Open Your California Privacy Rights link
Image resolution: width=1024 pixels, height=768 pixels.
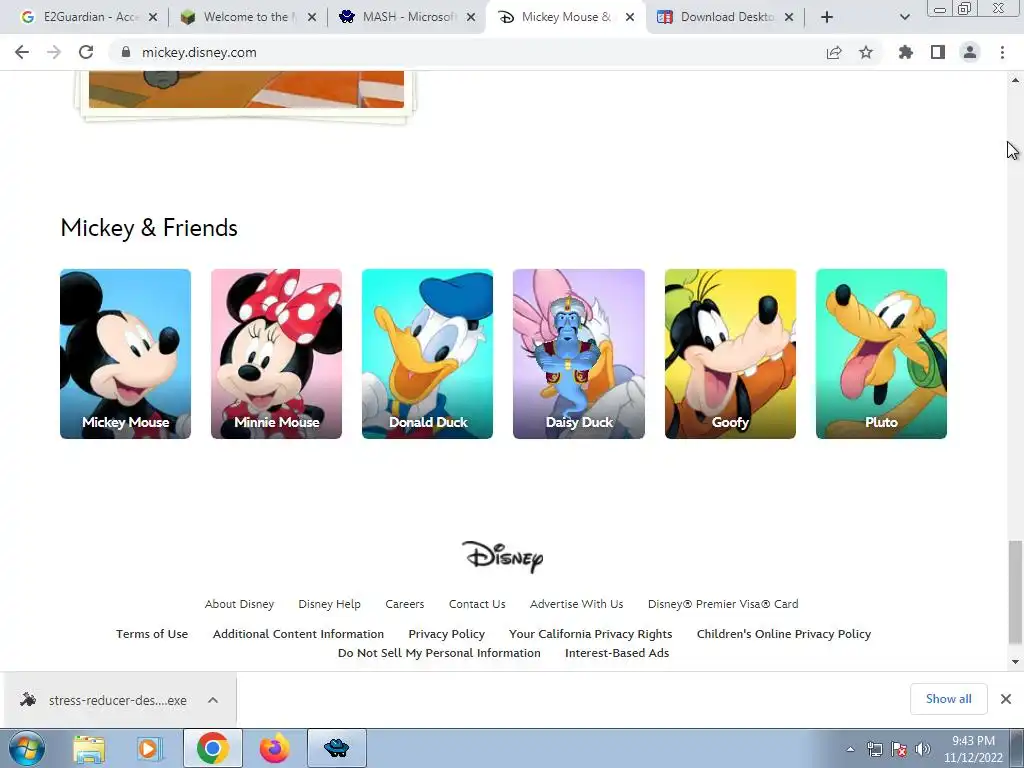pos(590,633)
